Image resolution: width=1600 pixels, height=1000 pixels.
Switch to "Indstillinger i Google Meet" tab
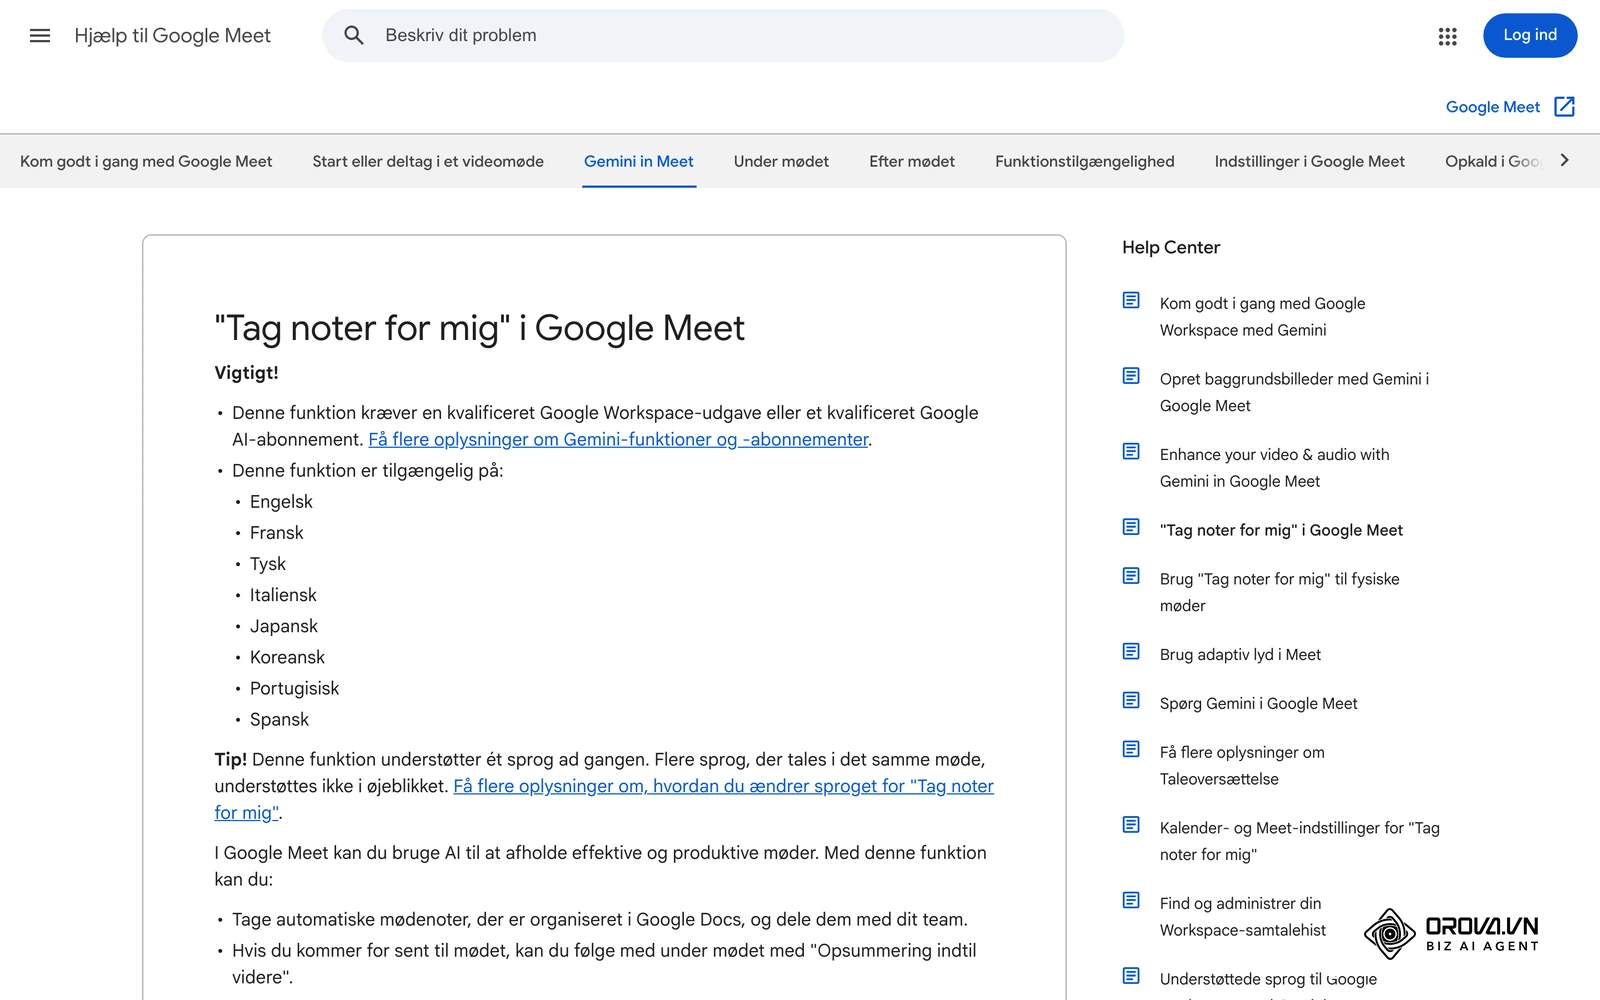coord(1310,161)
